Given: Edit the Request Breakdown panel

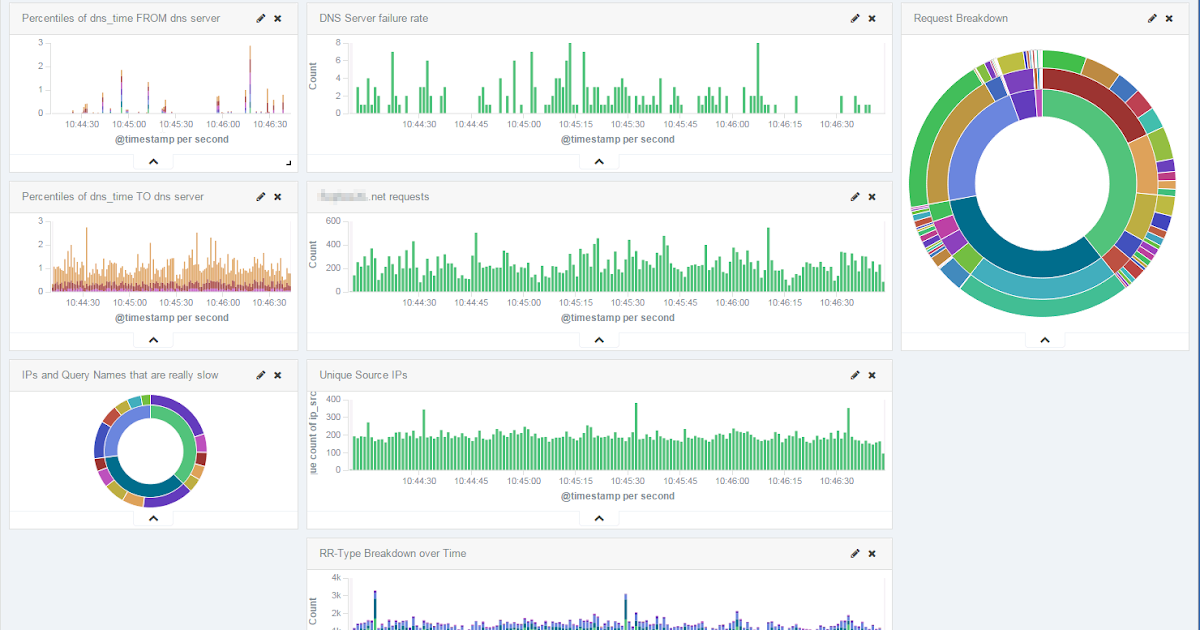Looking at the screenshot, I should click(x=1152, y=18).
